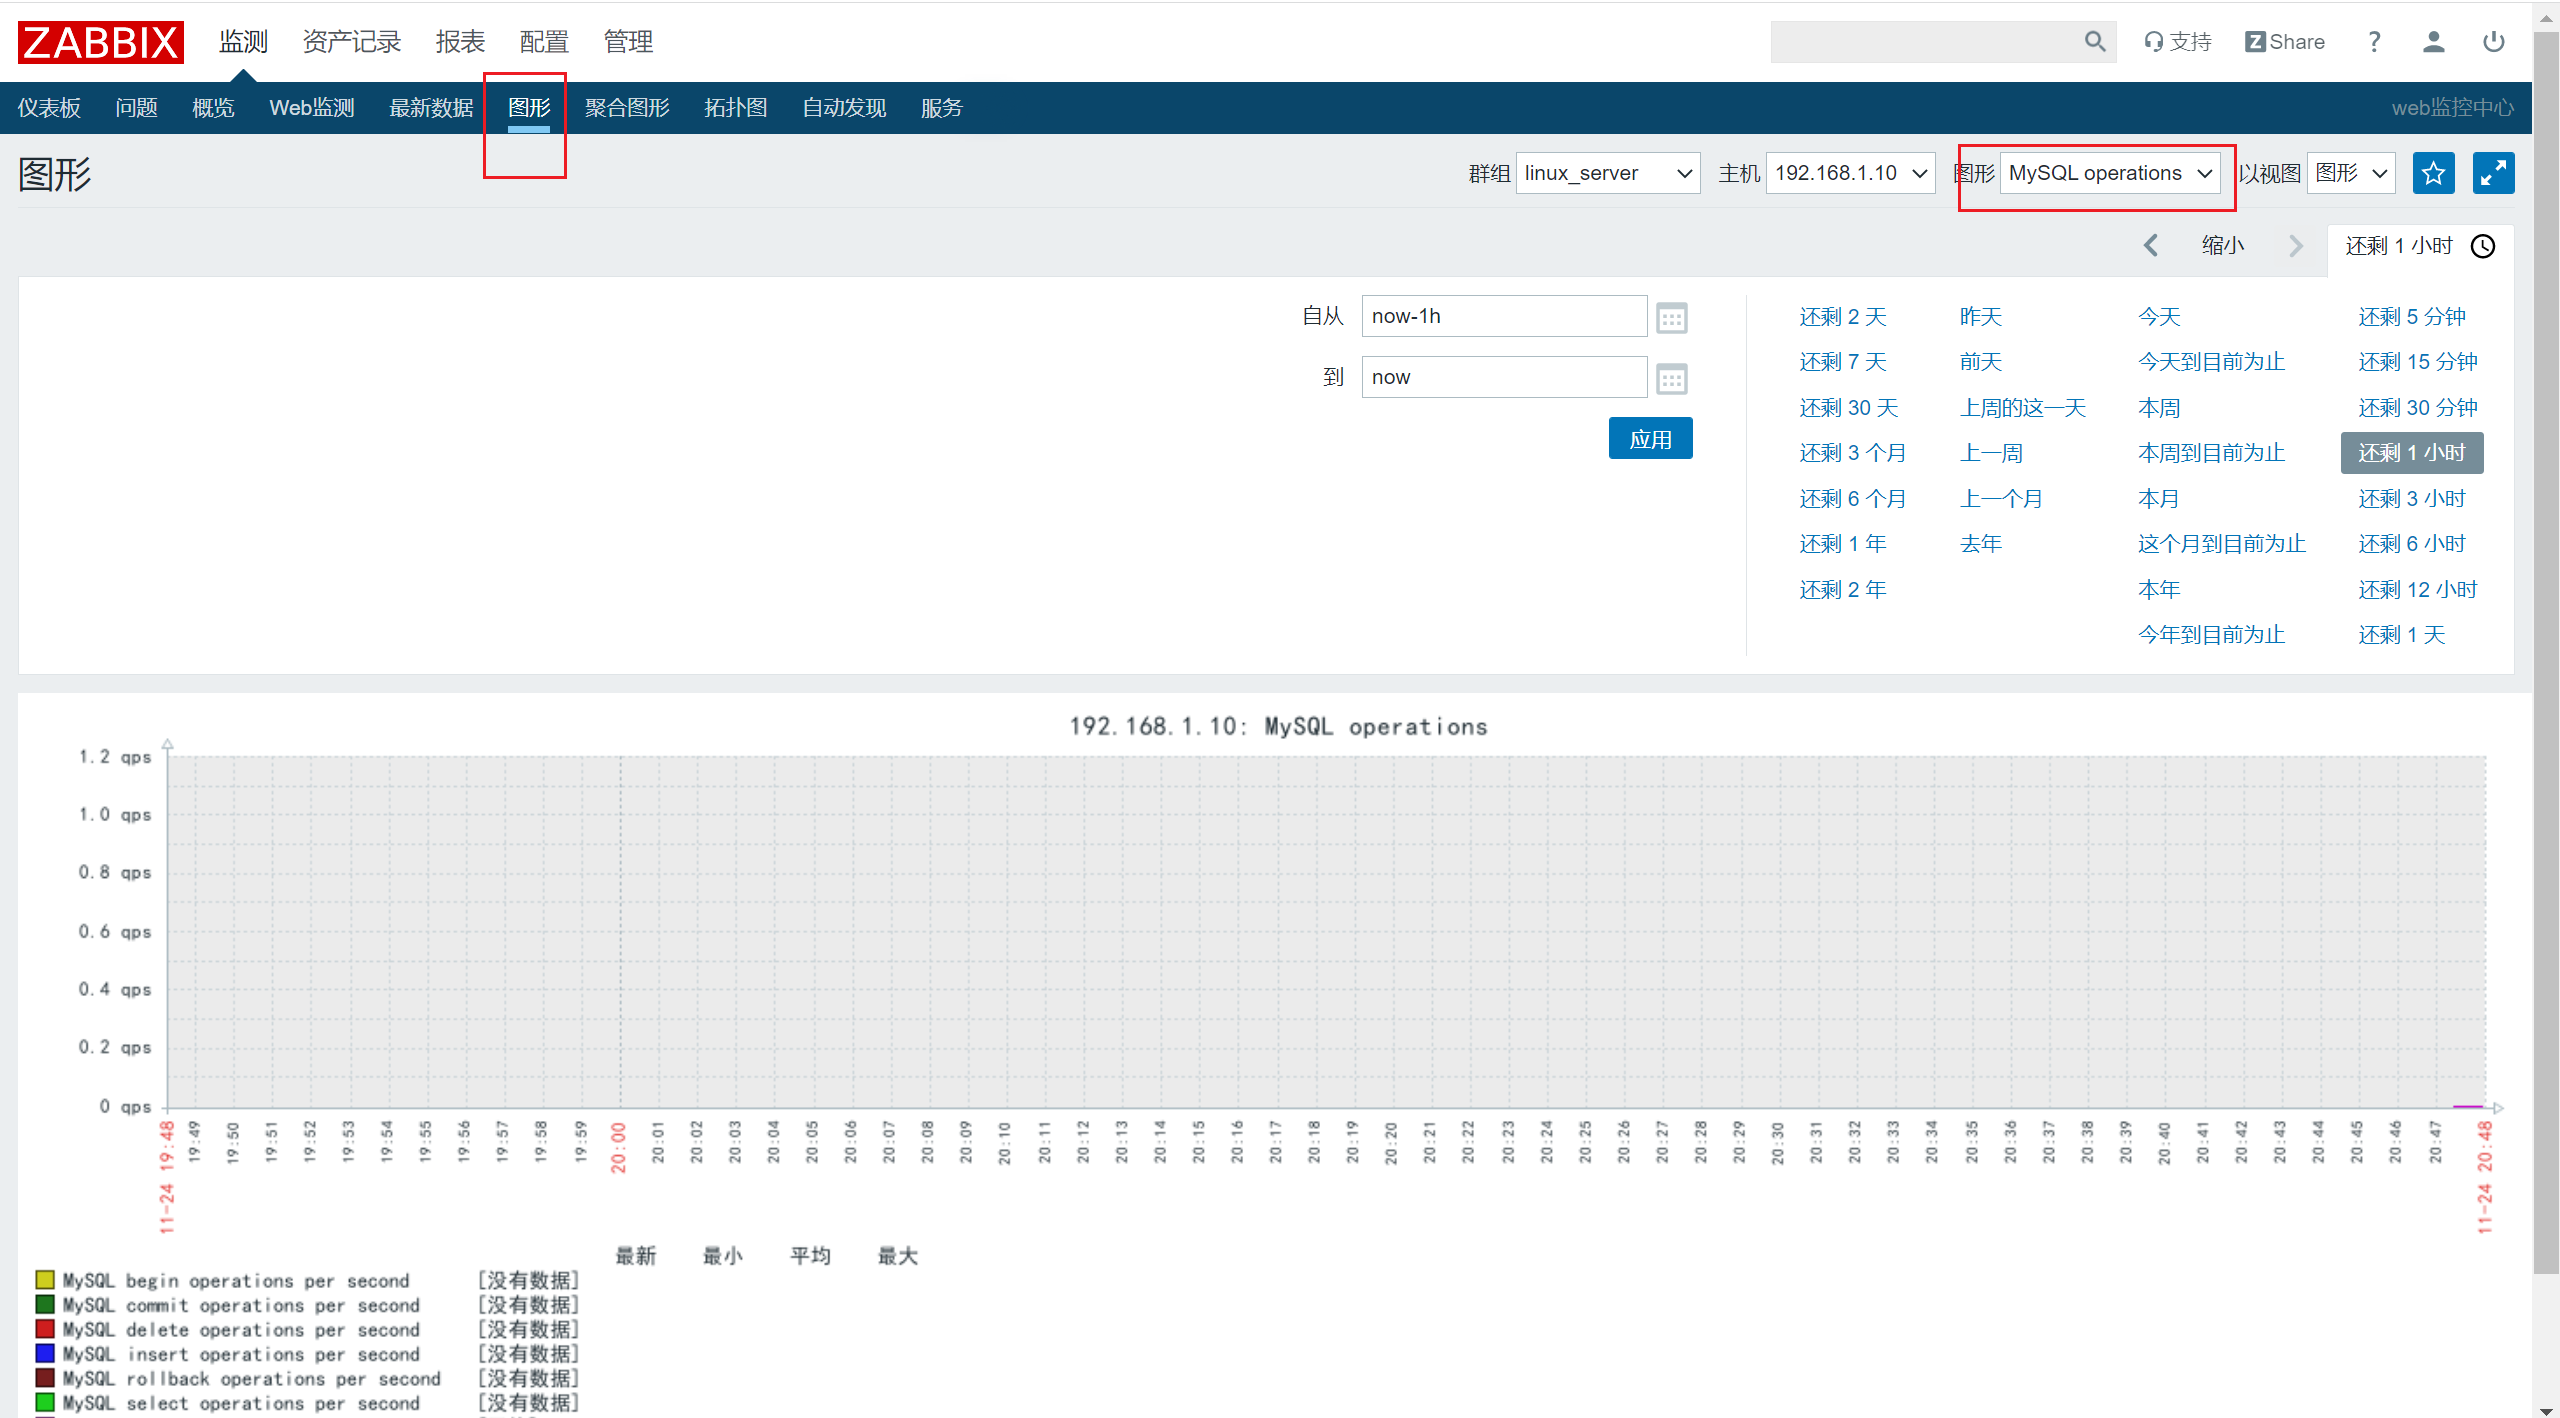
Task: Expand the host 192.168.1.10 dropdown
Action: [1851, 173]
